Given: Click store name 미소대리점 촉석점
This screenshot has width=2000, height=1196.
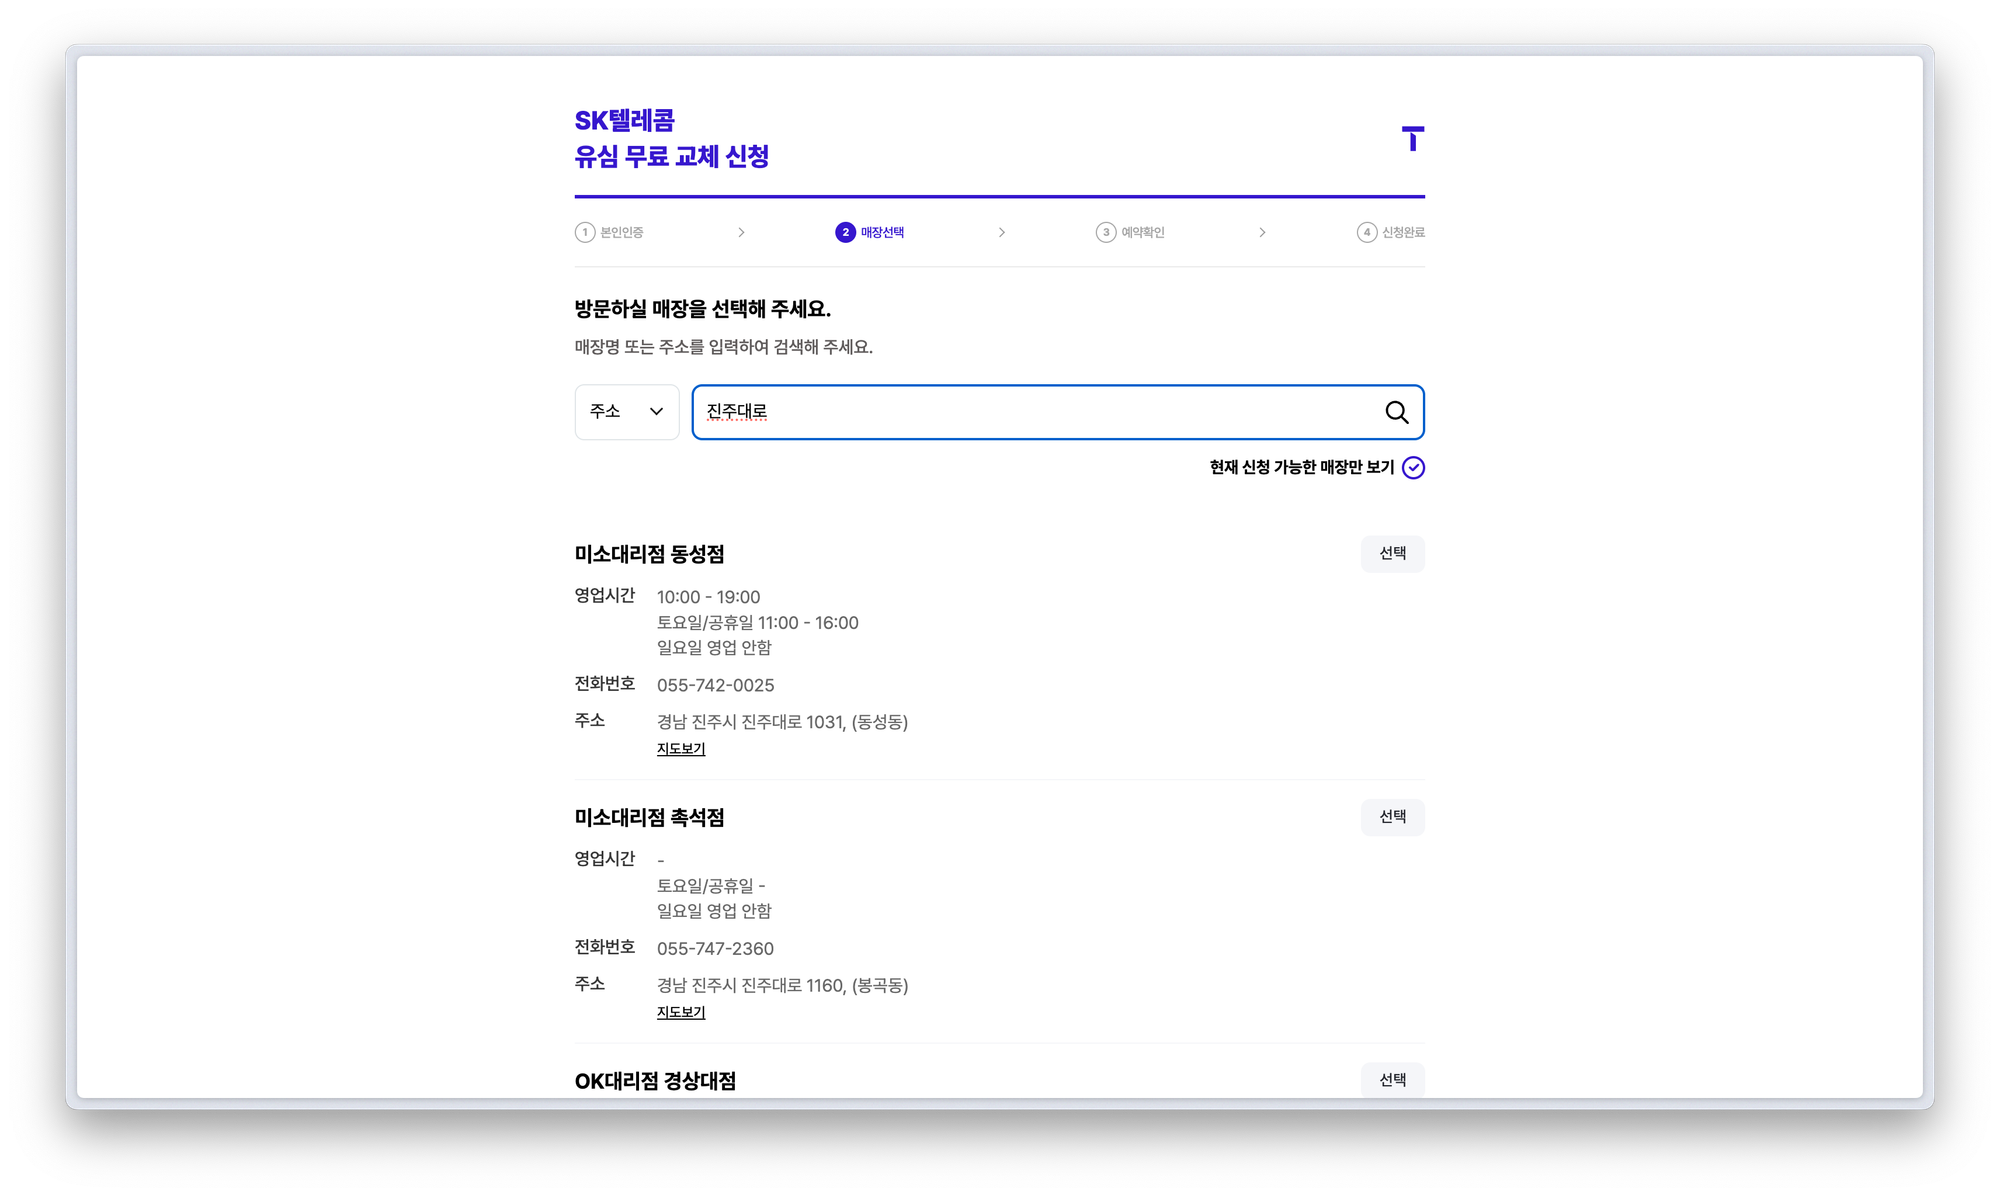Looking at the screenshot, I should (x=650, y=817).
